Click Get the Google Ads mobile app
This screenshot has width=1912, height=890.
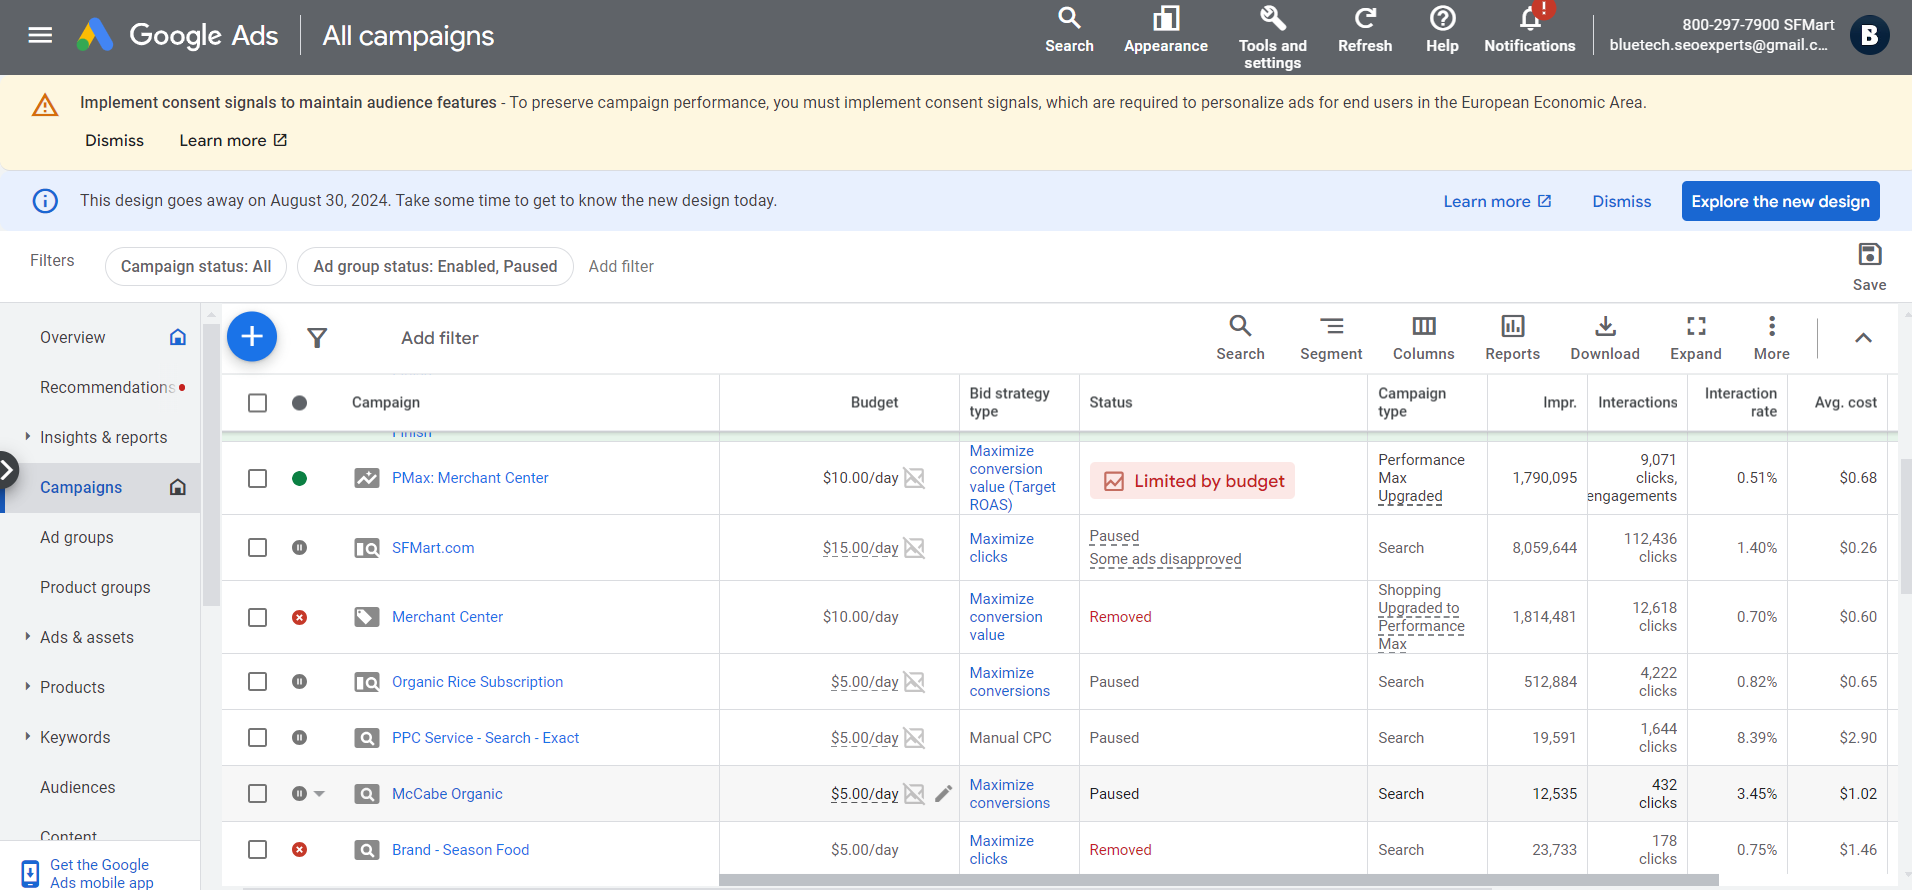click(x=100, y=873)
